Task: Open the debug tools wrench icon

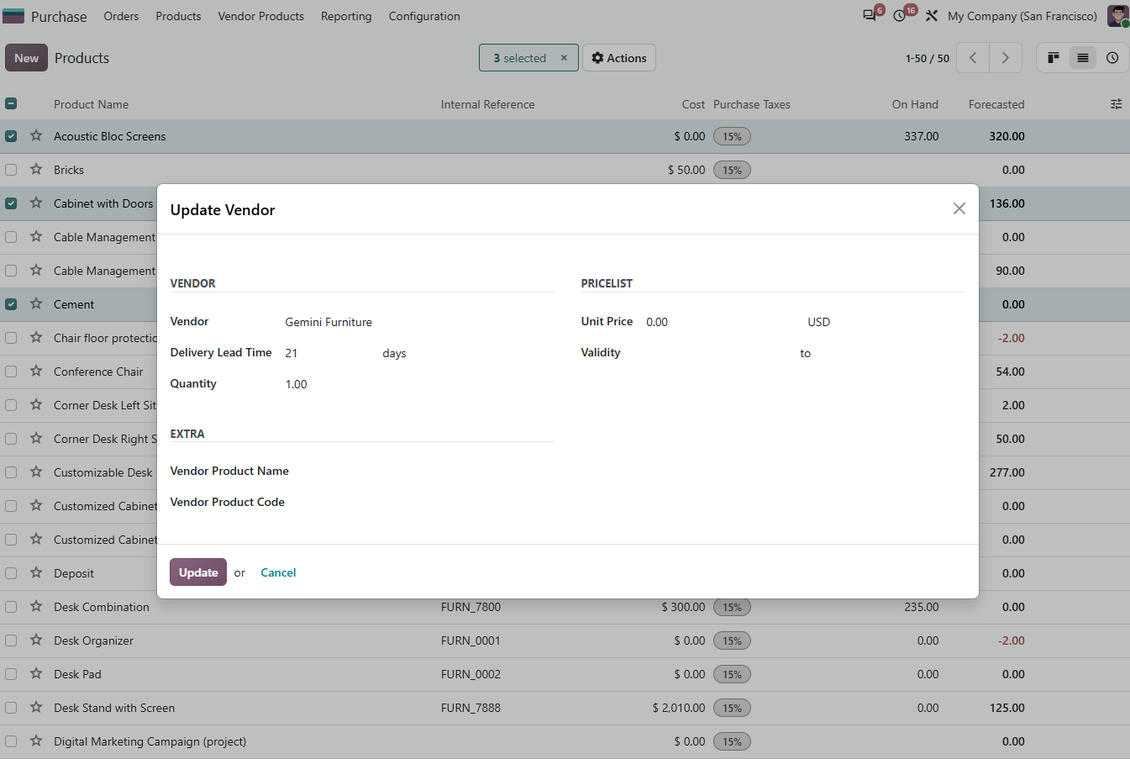Action: click(x=931, y=16)
